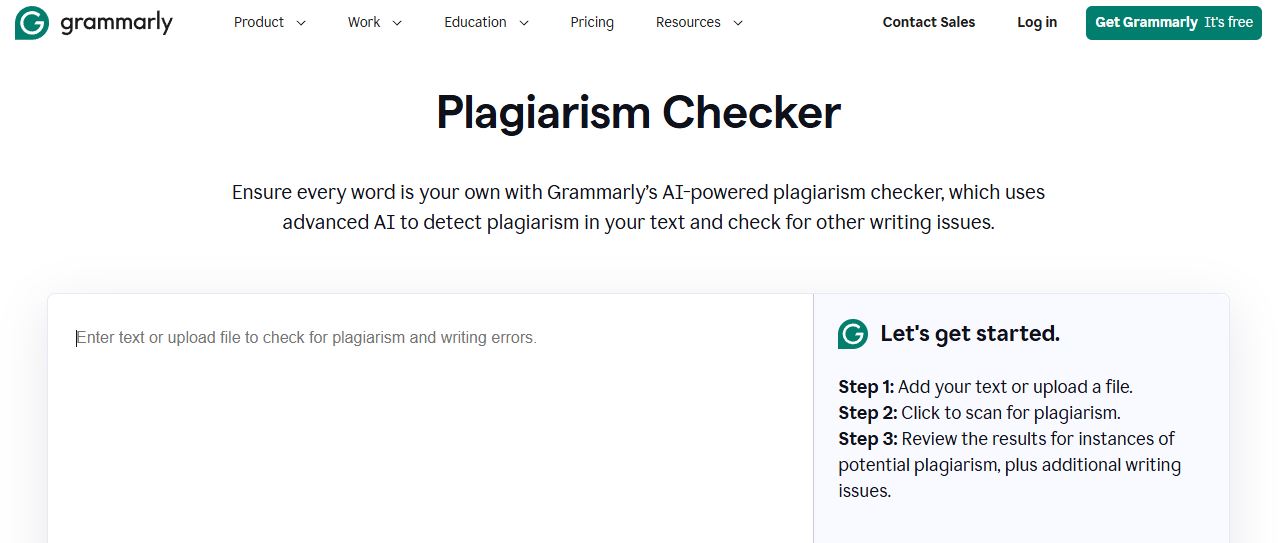This screenshot has width=1282, height=543.
Task: Open the Resources menu label
Action: point(688,22)
